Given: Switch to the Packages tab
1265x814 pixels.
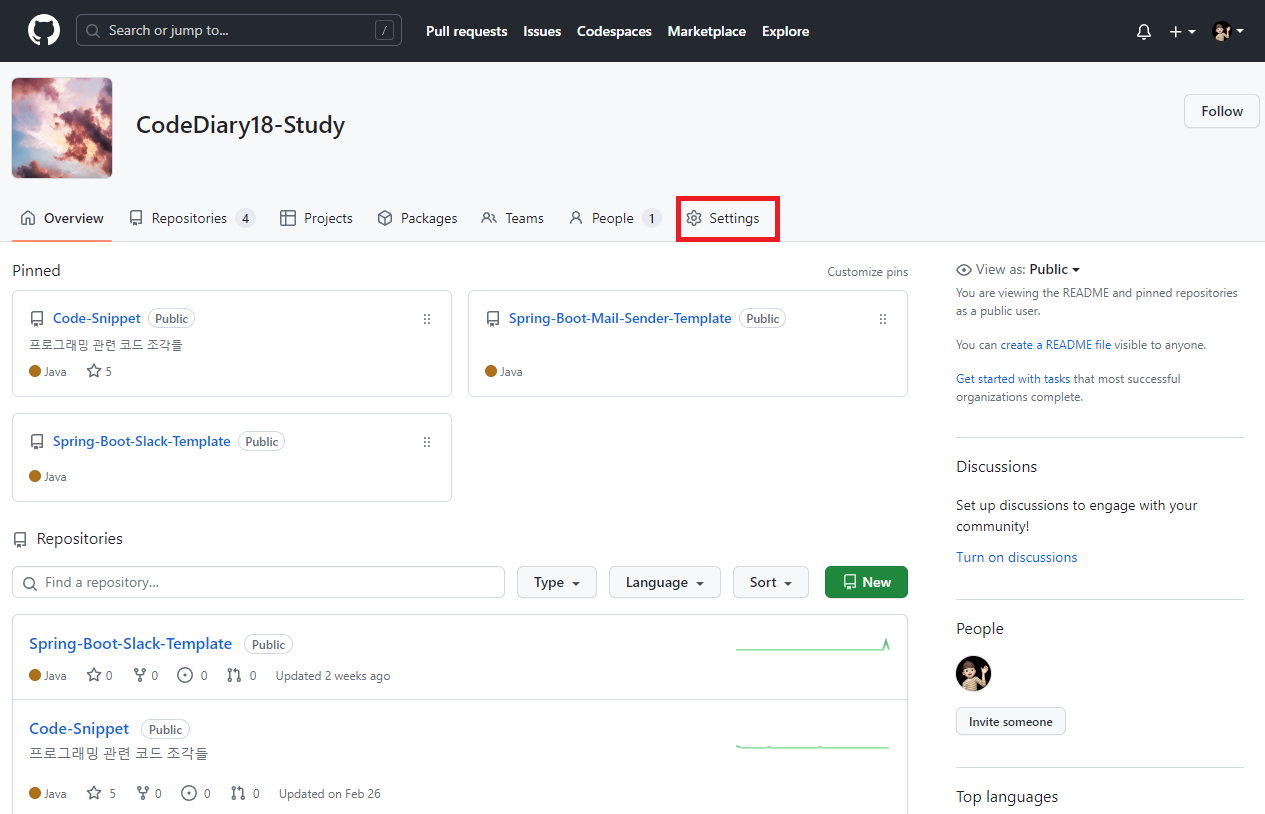Looking at the screenshot, I should tap(417, 218).
